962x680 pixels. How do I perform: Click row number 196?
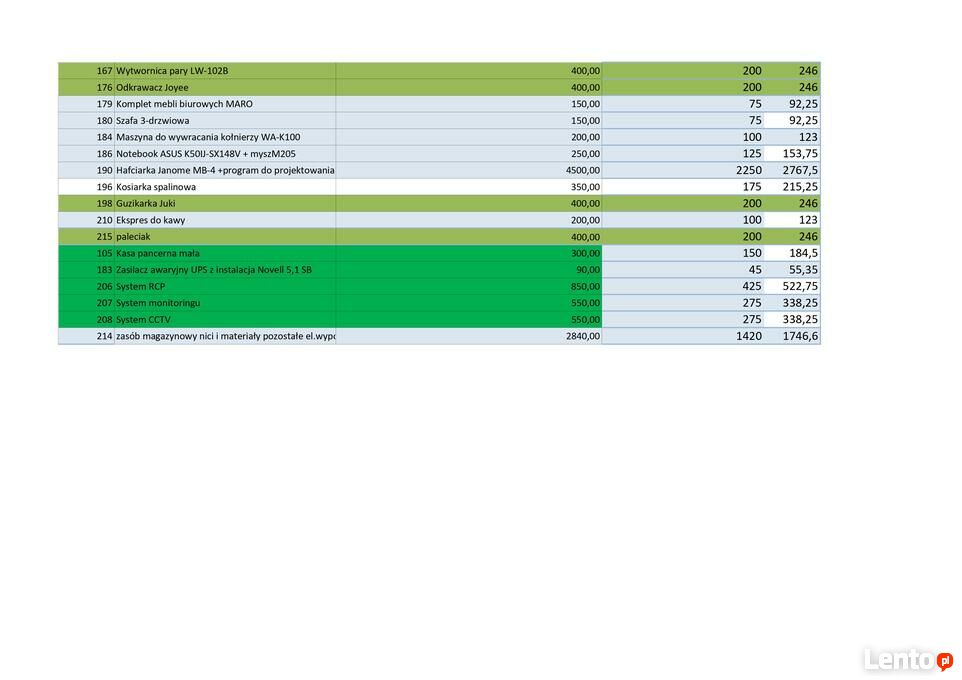[x=87, y=187]
